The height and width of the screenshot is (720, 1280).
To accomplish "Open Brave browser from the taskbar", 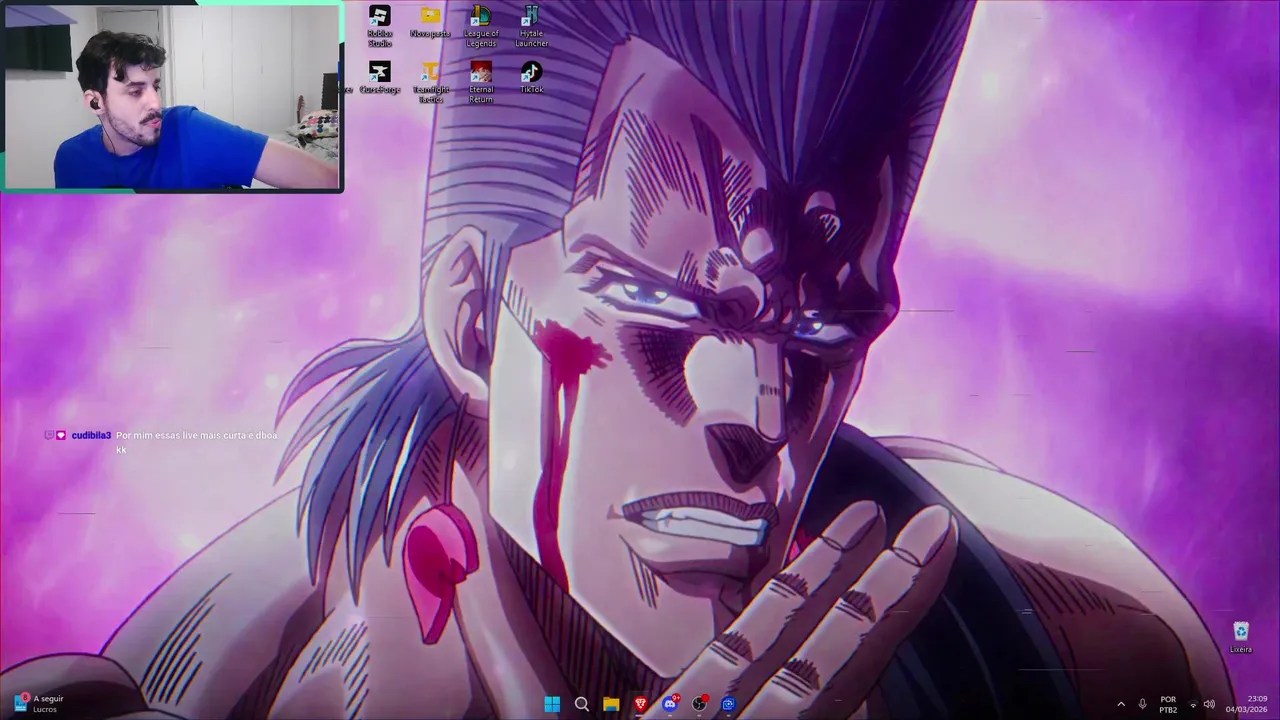I will tap(641, 704).
